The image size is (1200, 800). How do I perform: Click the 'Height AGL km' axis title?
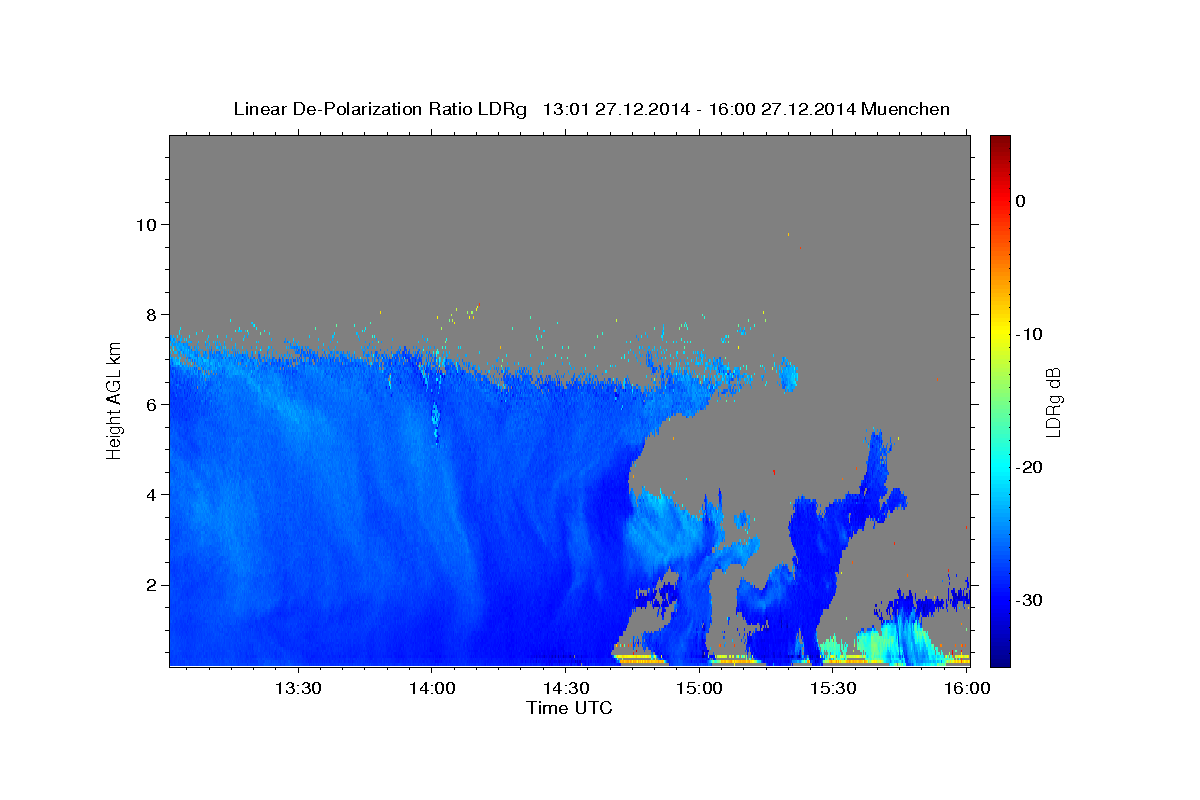click(x=114, y=400)
